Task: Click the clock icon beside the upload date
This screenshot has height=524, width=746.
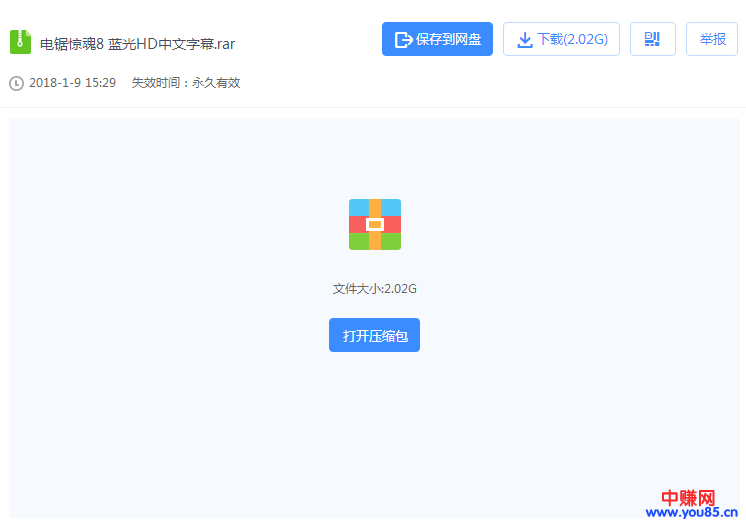Action: [16, 83]
